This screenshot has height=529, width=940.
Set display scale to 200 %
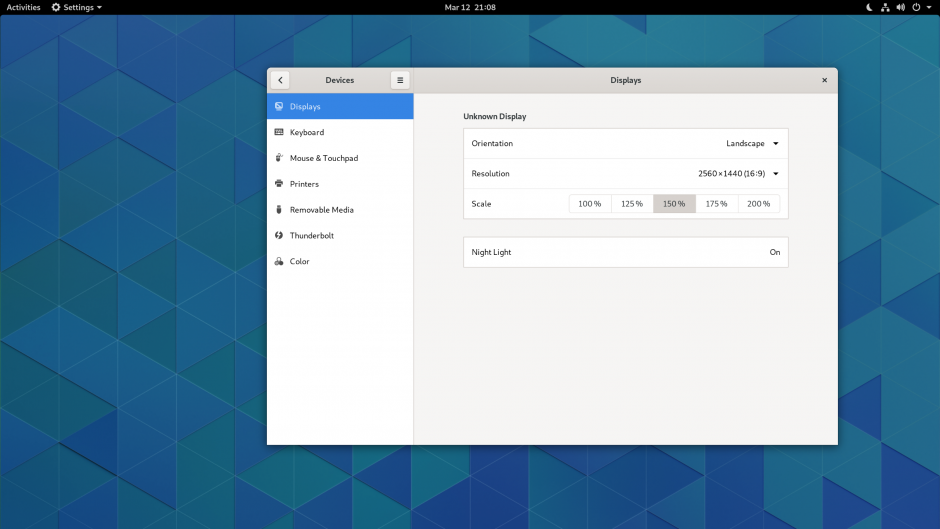point(759,204)
